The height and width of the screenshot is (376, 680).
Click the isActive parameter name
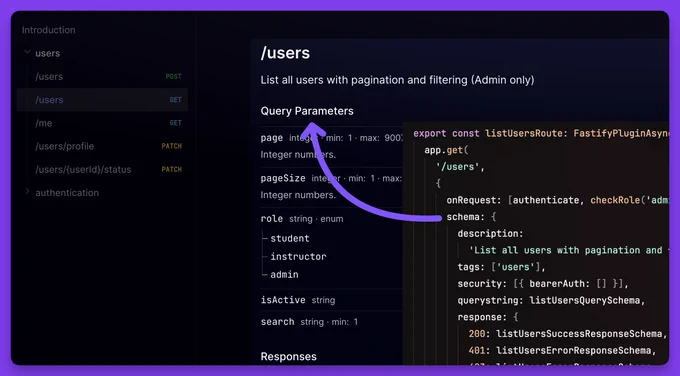point(283,300)
